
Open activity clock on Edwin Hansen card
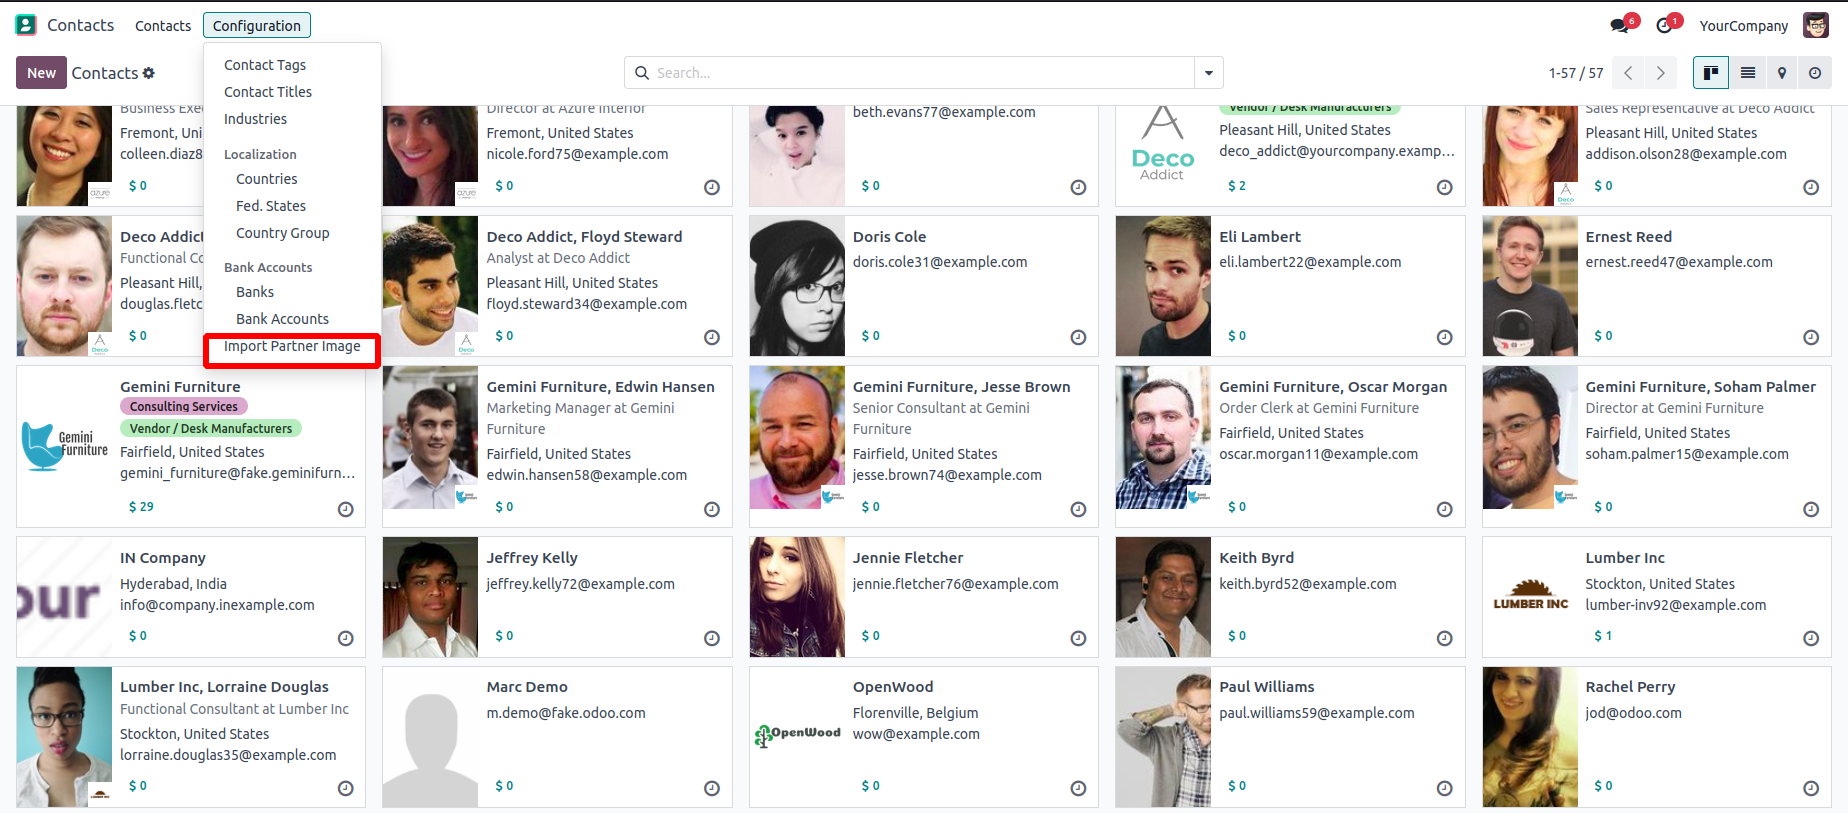712,509
